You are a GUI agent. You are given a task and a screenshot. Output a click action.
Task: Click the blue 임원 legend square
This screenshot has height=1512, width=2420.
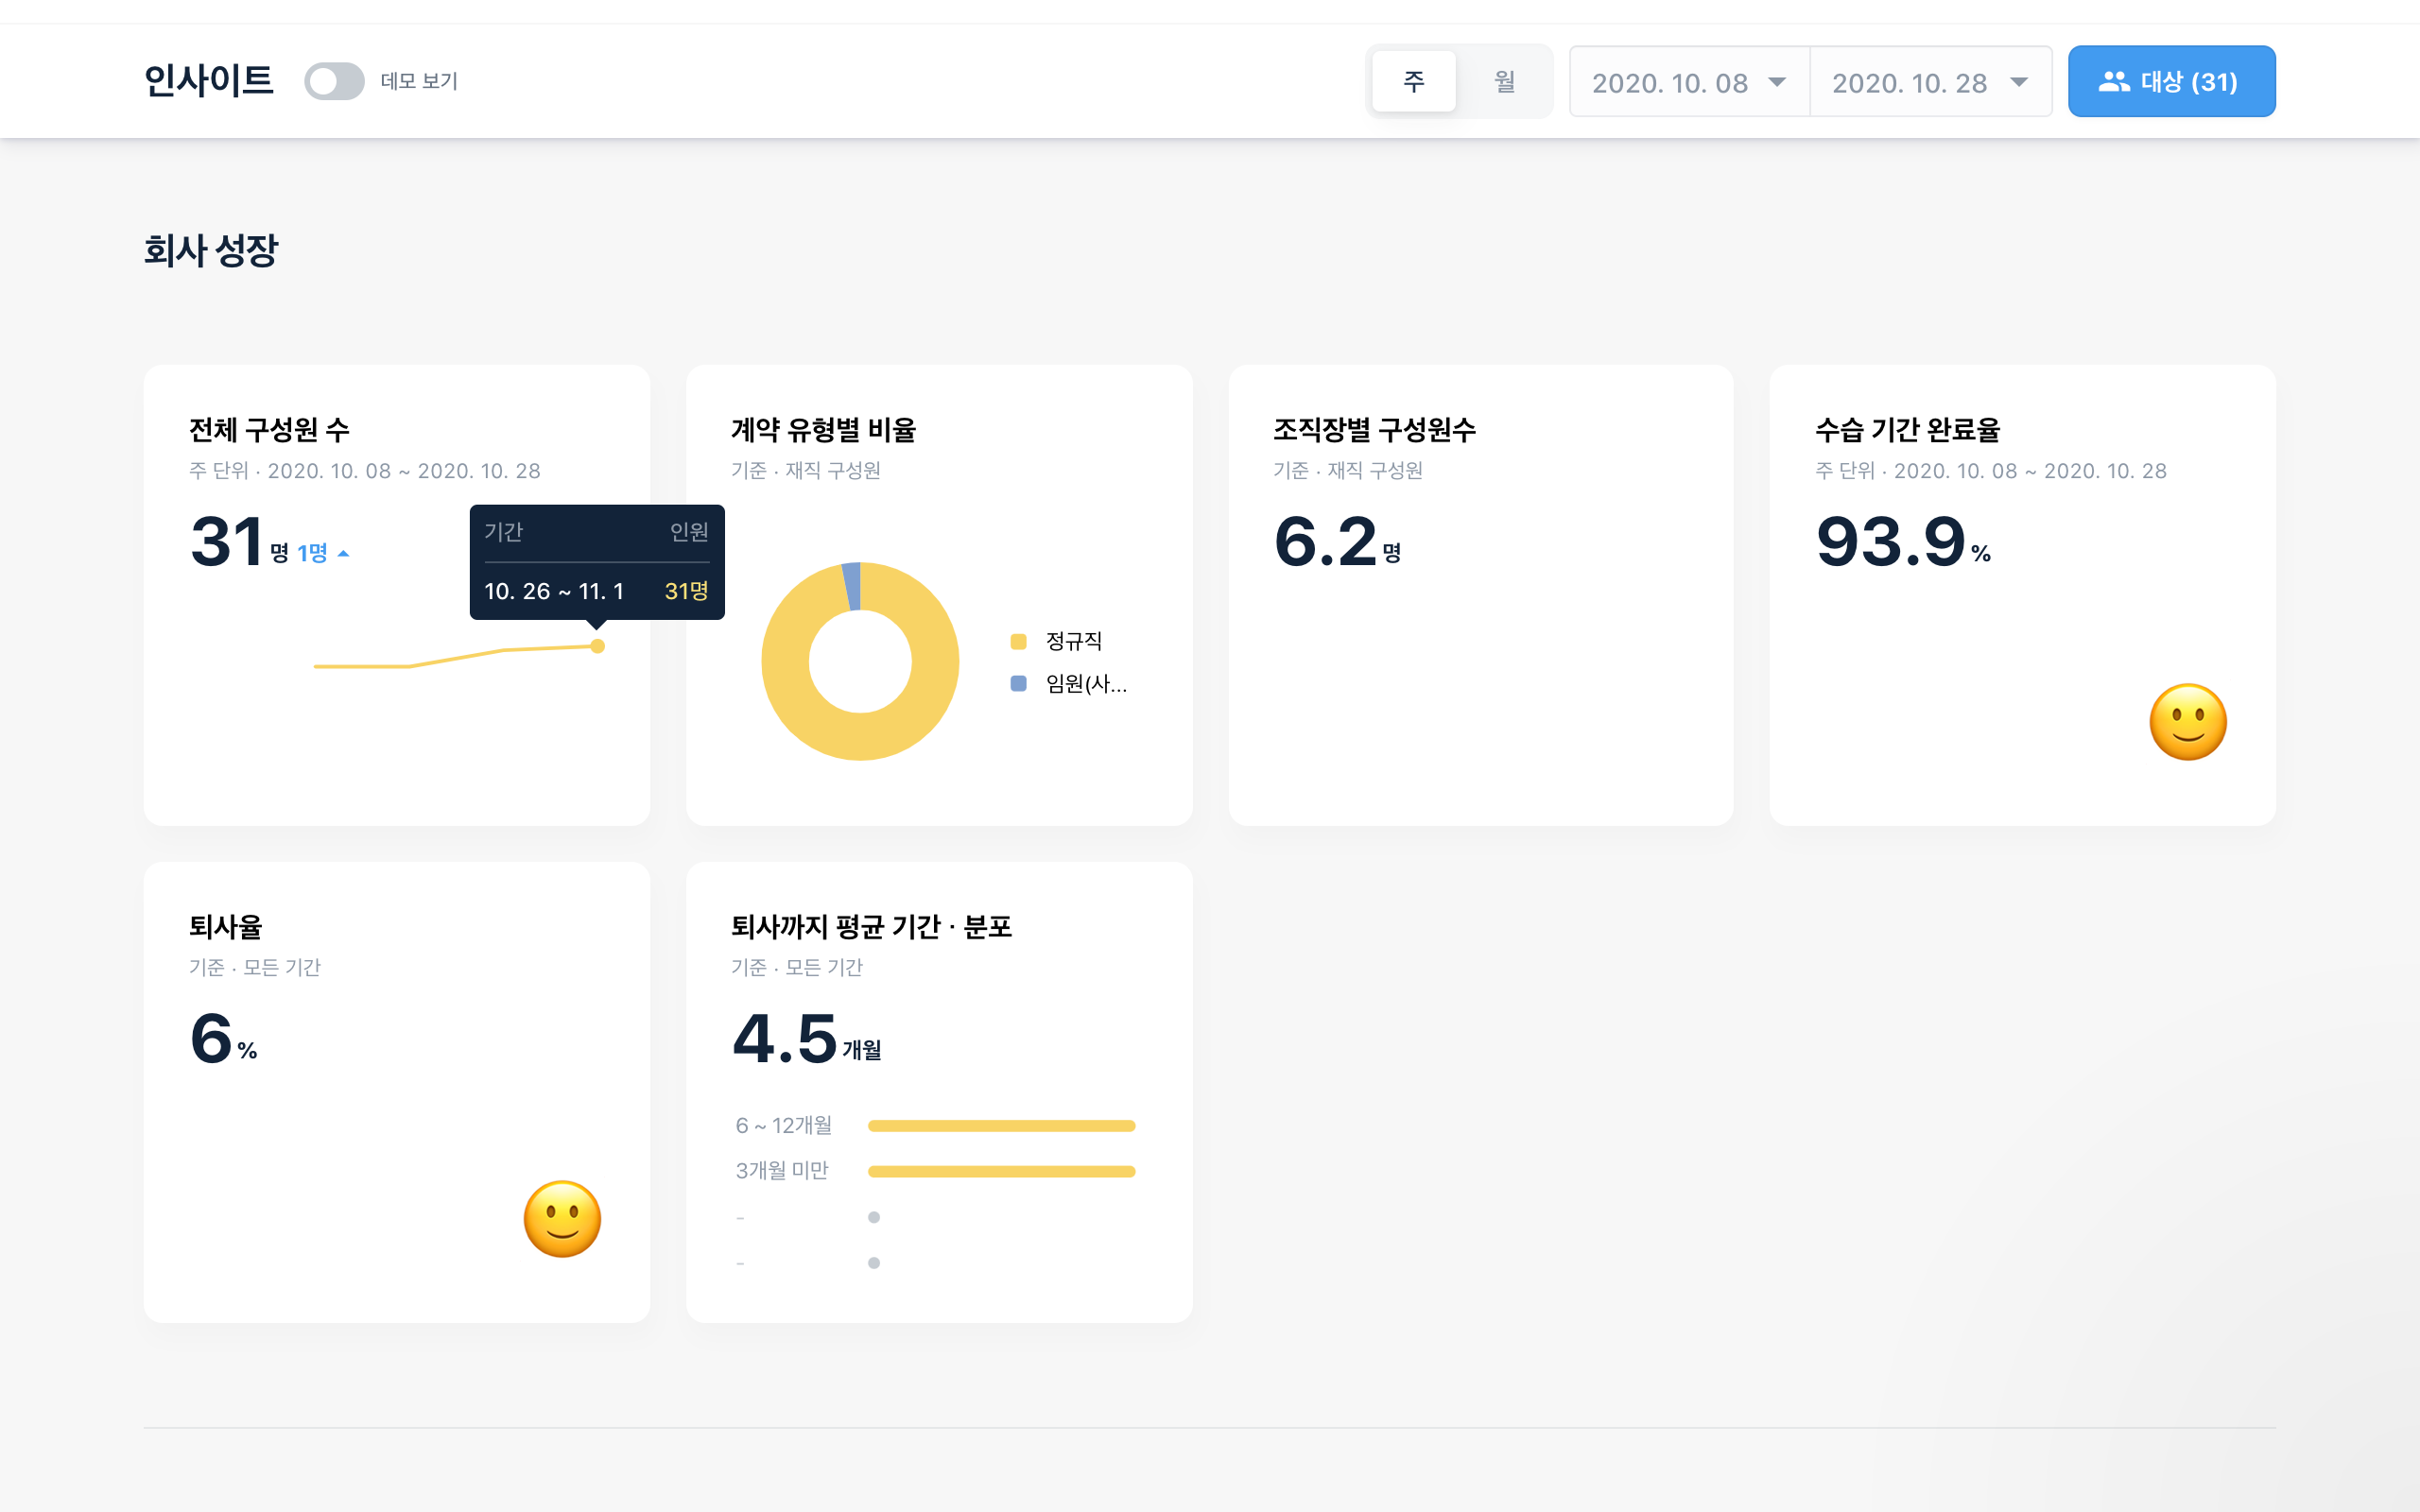point(1018,684)
